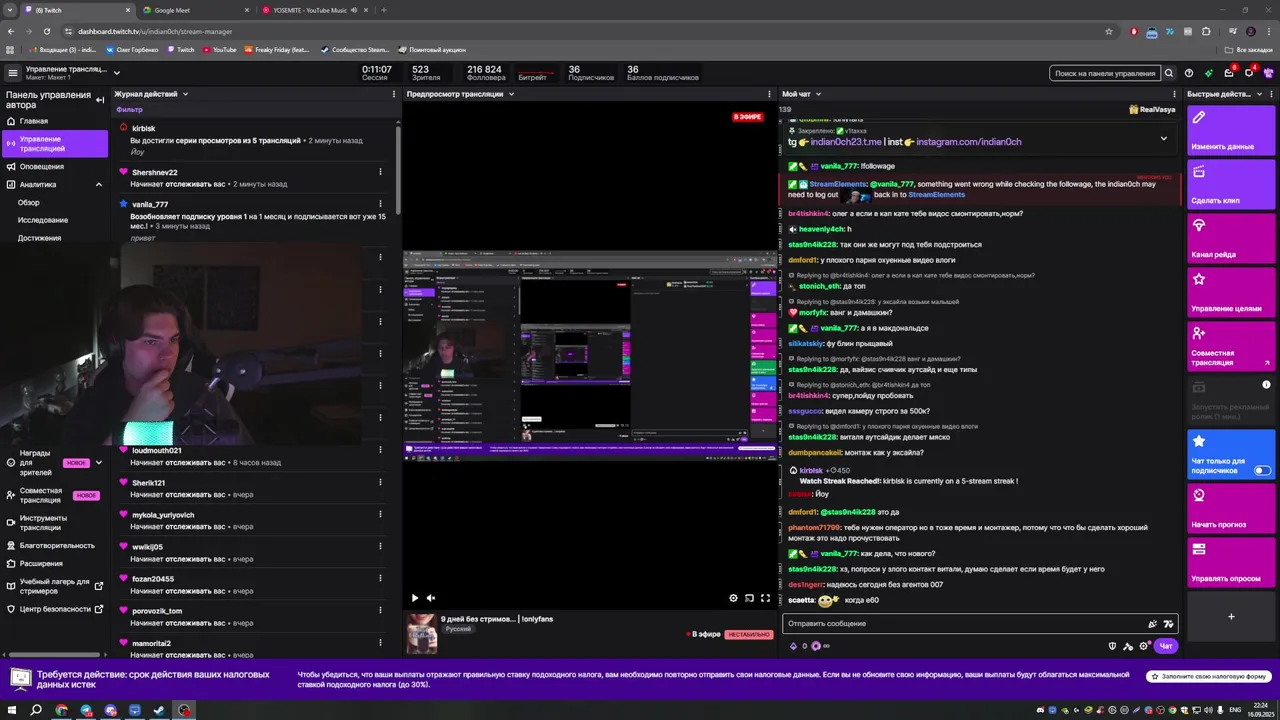Image resolution: width=1280 pixels, height=720 pixels.
Task: Open options menu for Мой чат panel
Action: [x=1176, y=94]
